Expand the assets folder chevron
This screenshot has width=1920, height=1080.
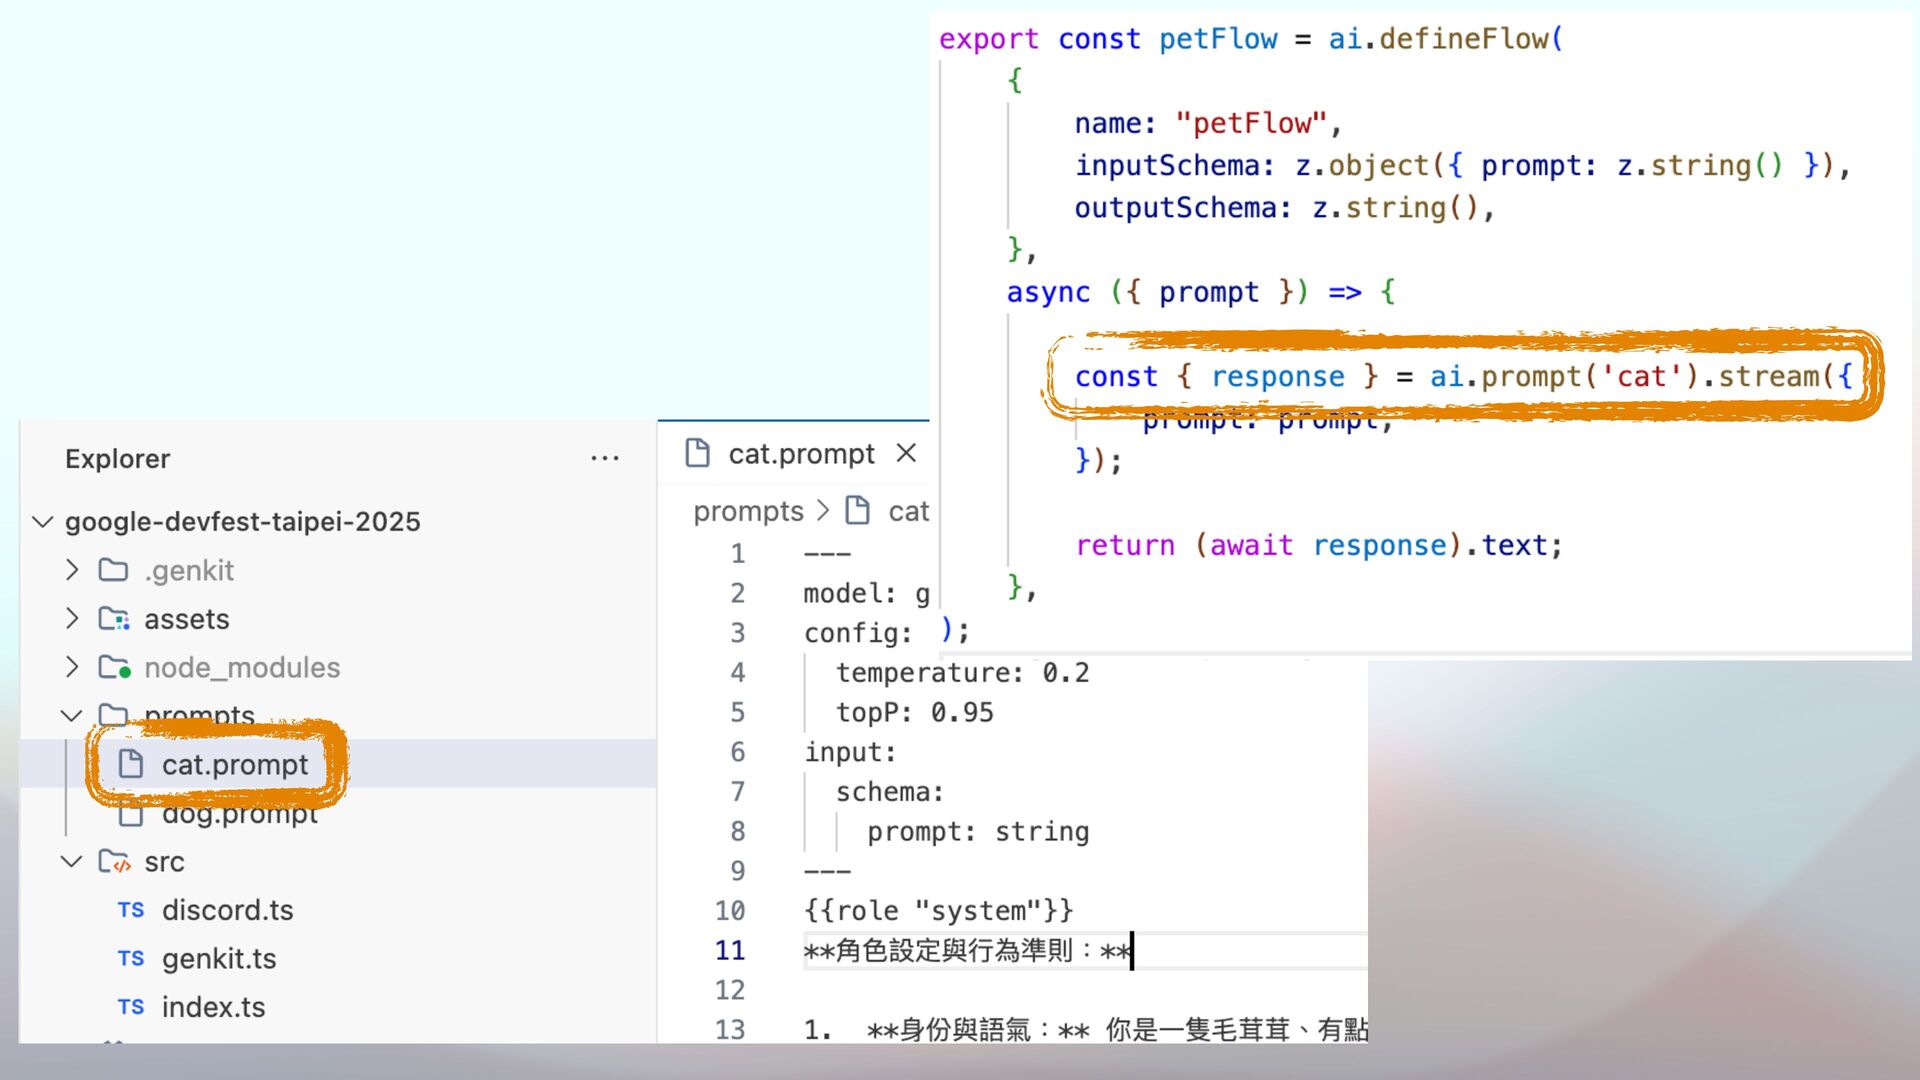click(x=72, y=619)
